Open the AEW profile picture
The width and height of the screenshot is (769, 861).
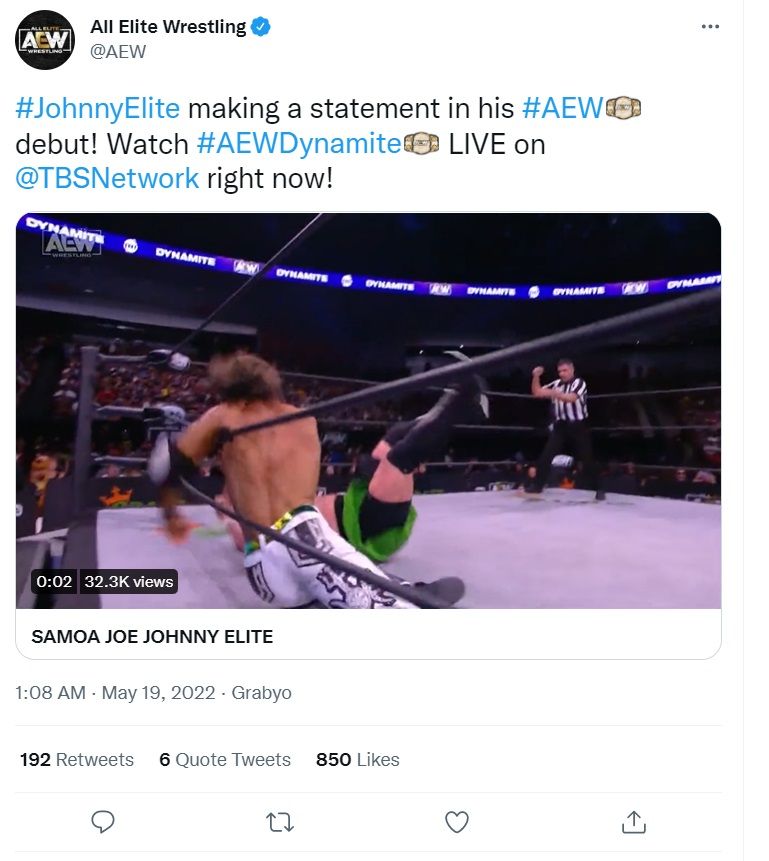point(47,38)
